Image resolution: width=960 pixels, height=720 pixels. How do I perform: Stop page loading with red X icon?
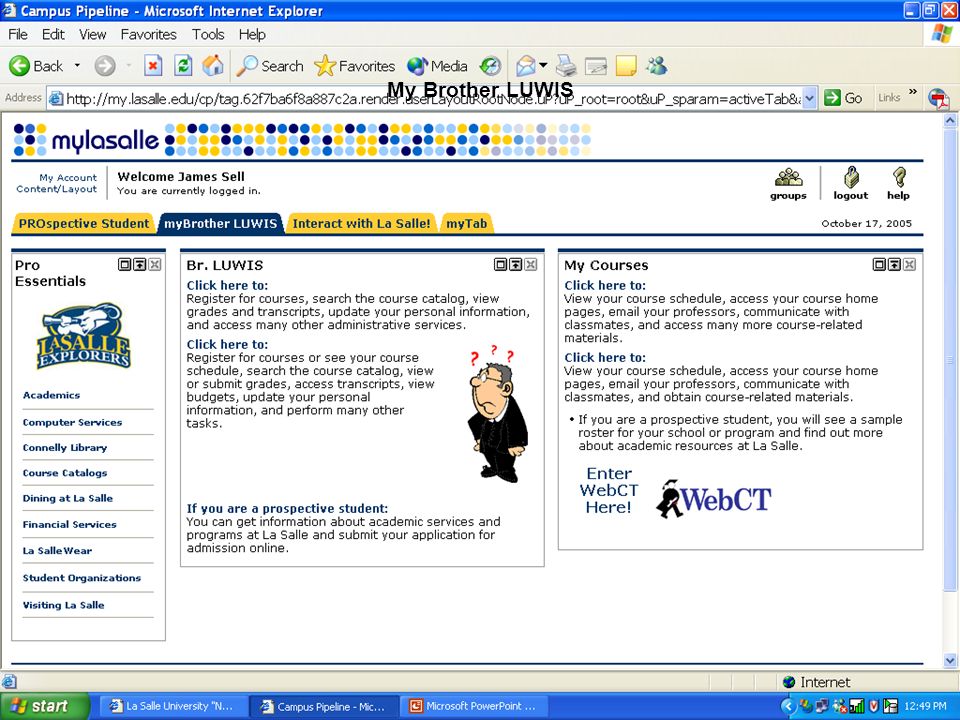point(153,66)
